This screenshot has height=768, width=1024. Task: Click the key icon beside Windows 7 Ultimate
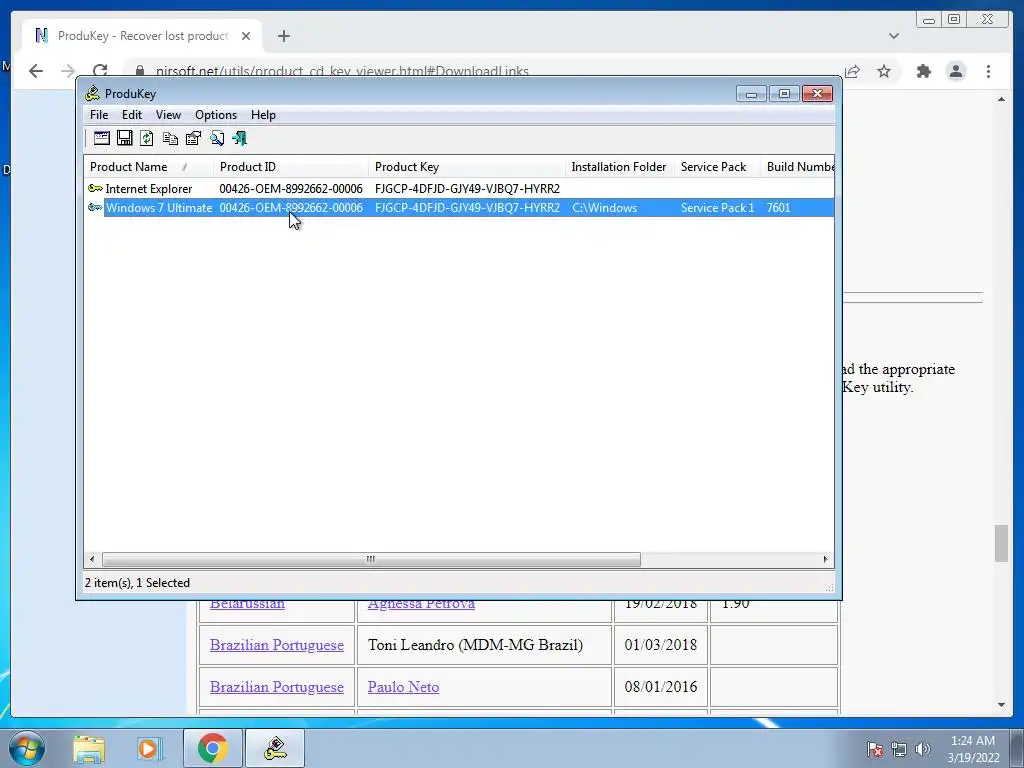(95, 207)
